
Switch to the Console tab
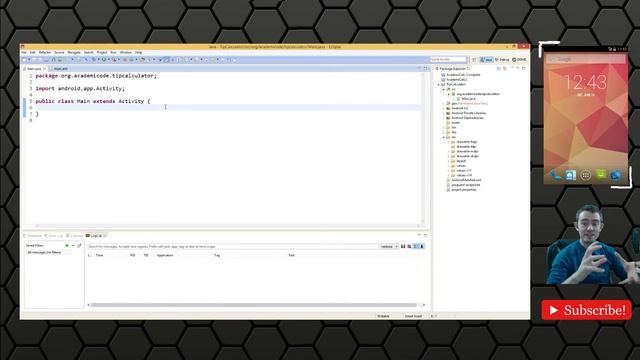pos(74,236)
